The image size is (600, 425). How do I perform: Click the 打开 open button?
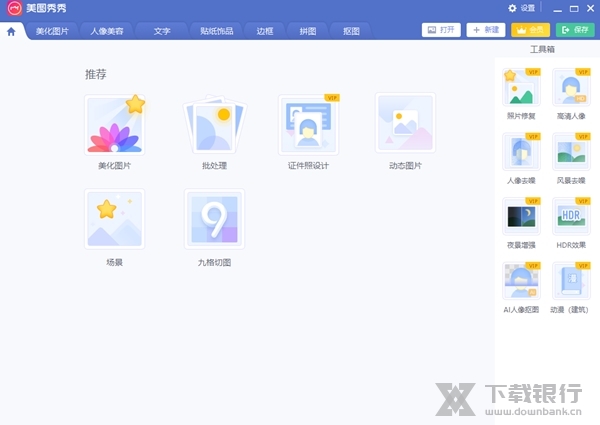click(x=441, y=30)
